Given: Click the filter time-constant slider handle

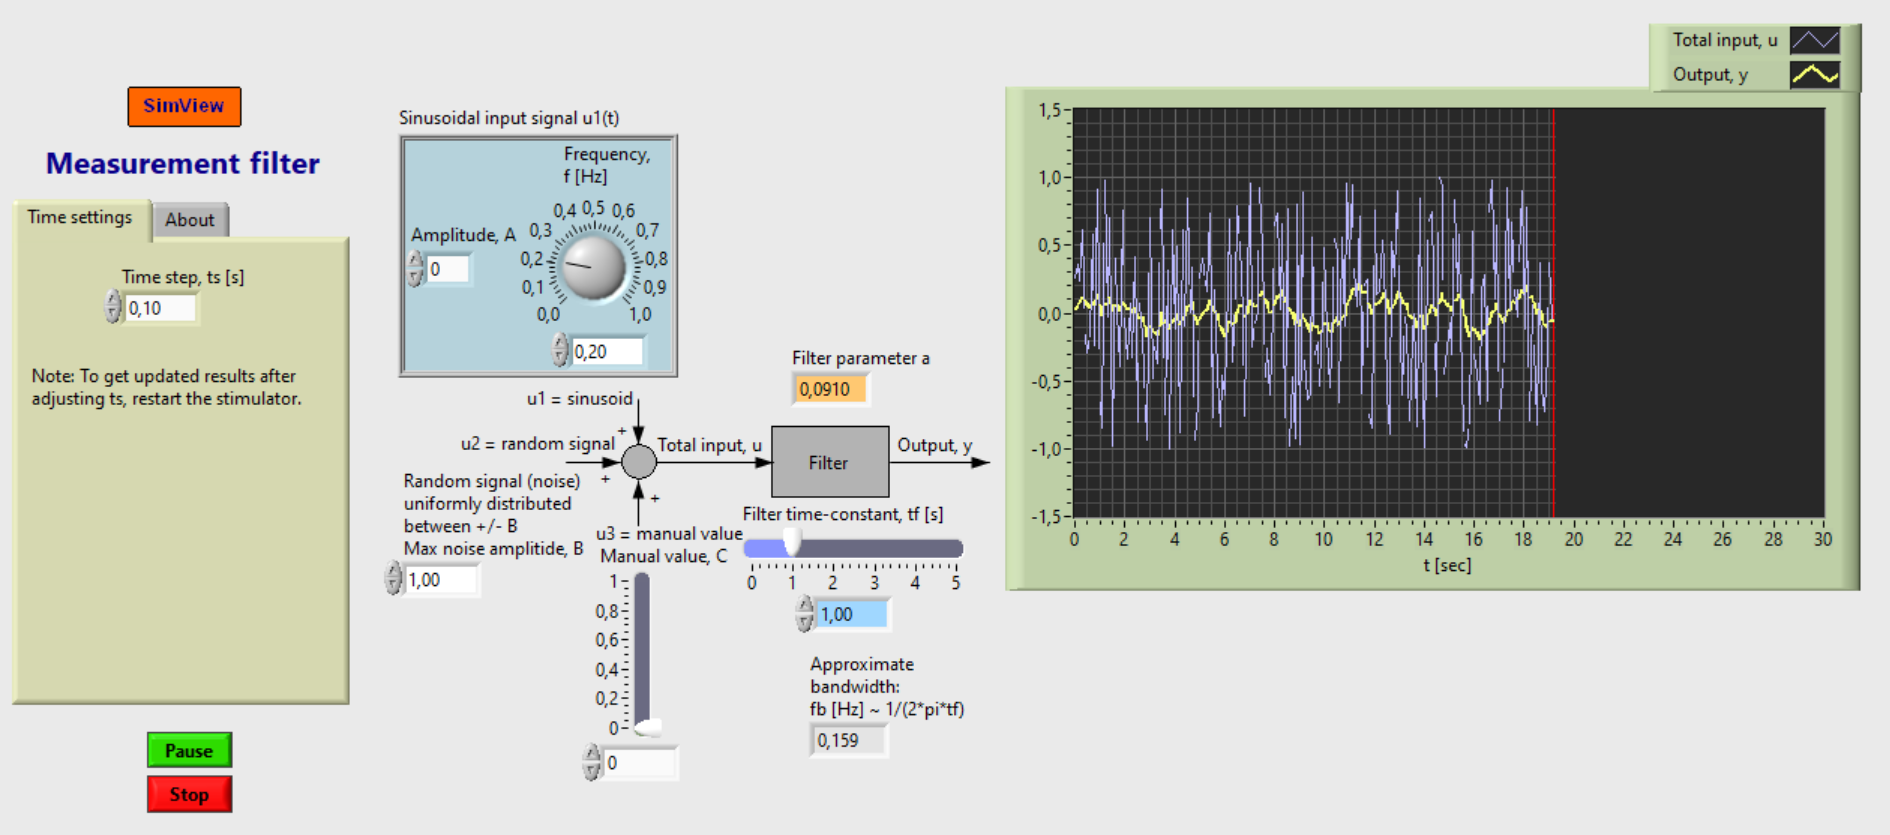Looking at the screenshot, I should 792,544.
